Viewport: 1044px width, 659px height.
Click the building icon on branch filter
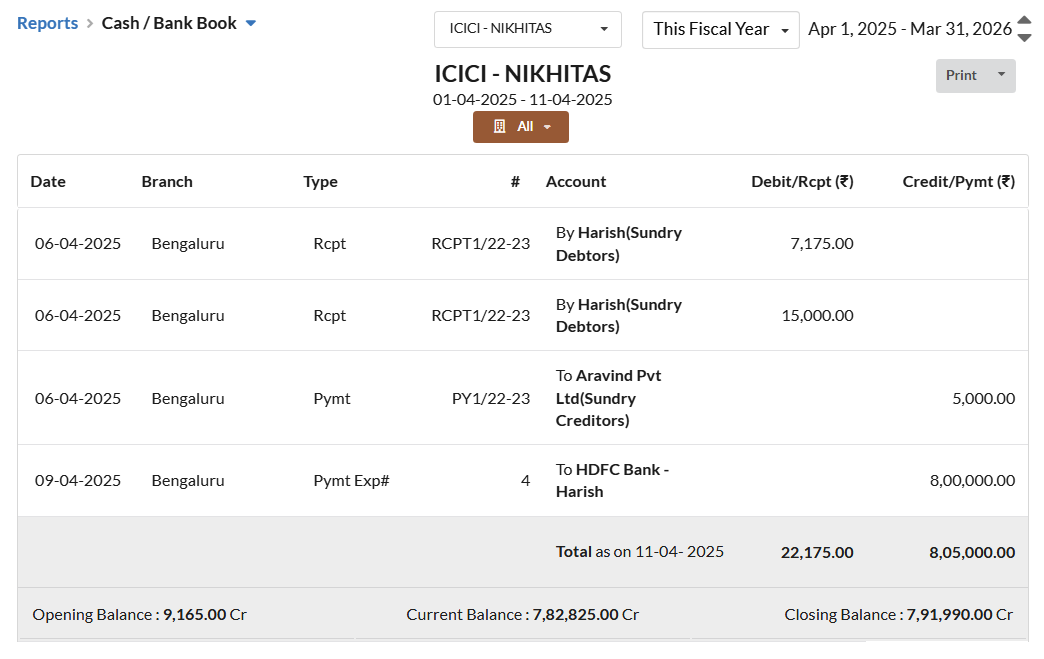coord(499,126)
